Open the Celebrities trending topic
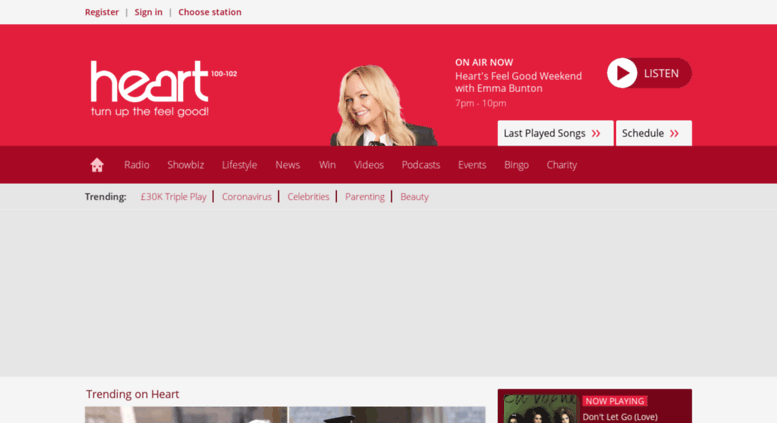 308,197
